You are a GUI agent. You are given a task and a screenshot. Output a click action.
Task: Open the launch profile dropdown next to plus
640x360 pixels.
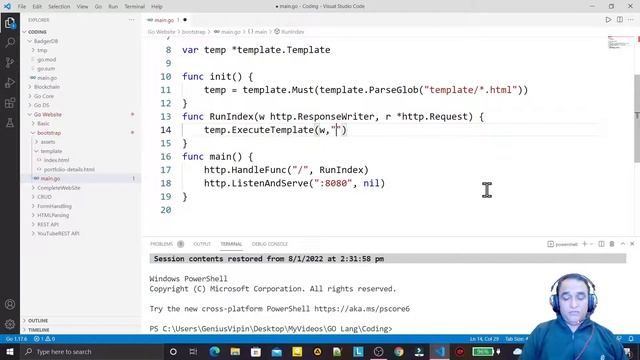(591, 244)
